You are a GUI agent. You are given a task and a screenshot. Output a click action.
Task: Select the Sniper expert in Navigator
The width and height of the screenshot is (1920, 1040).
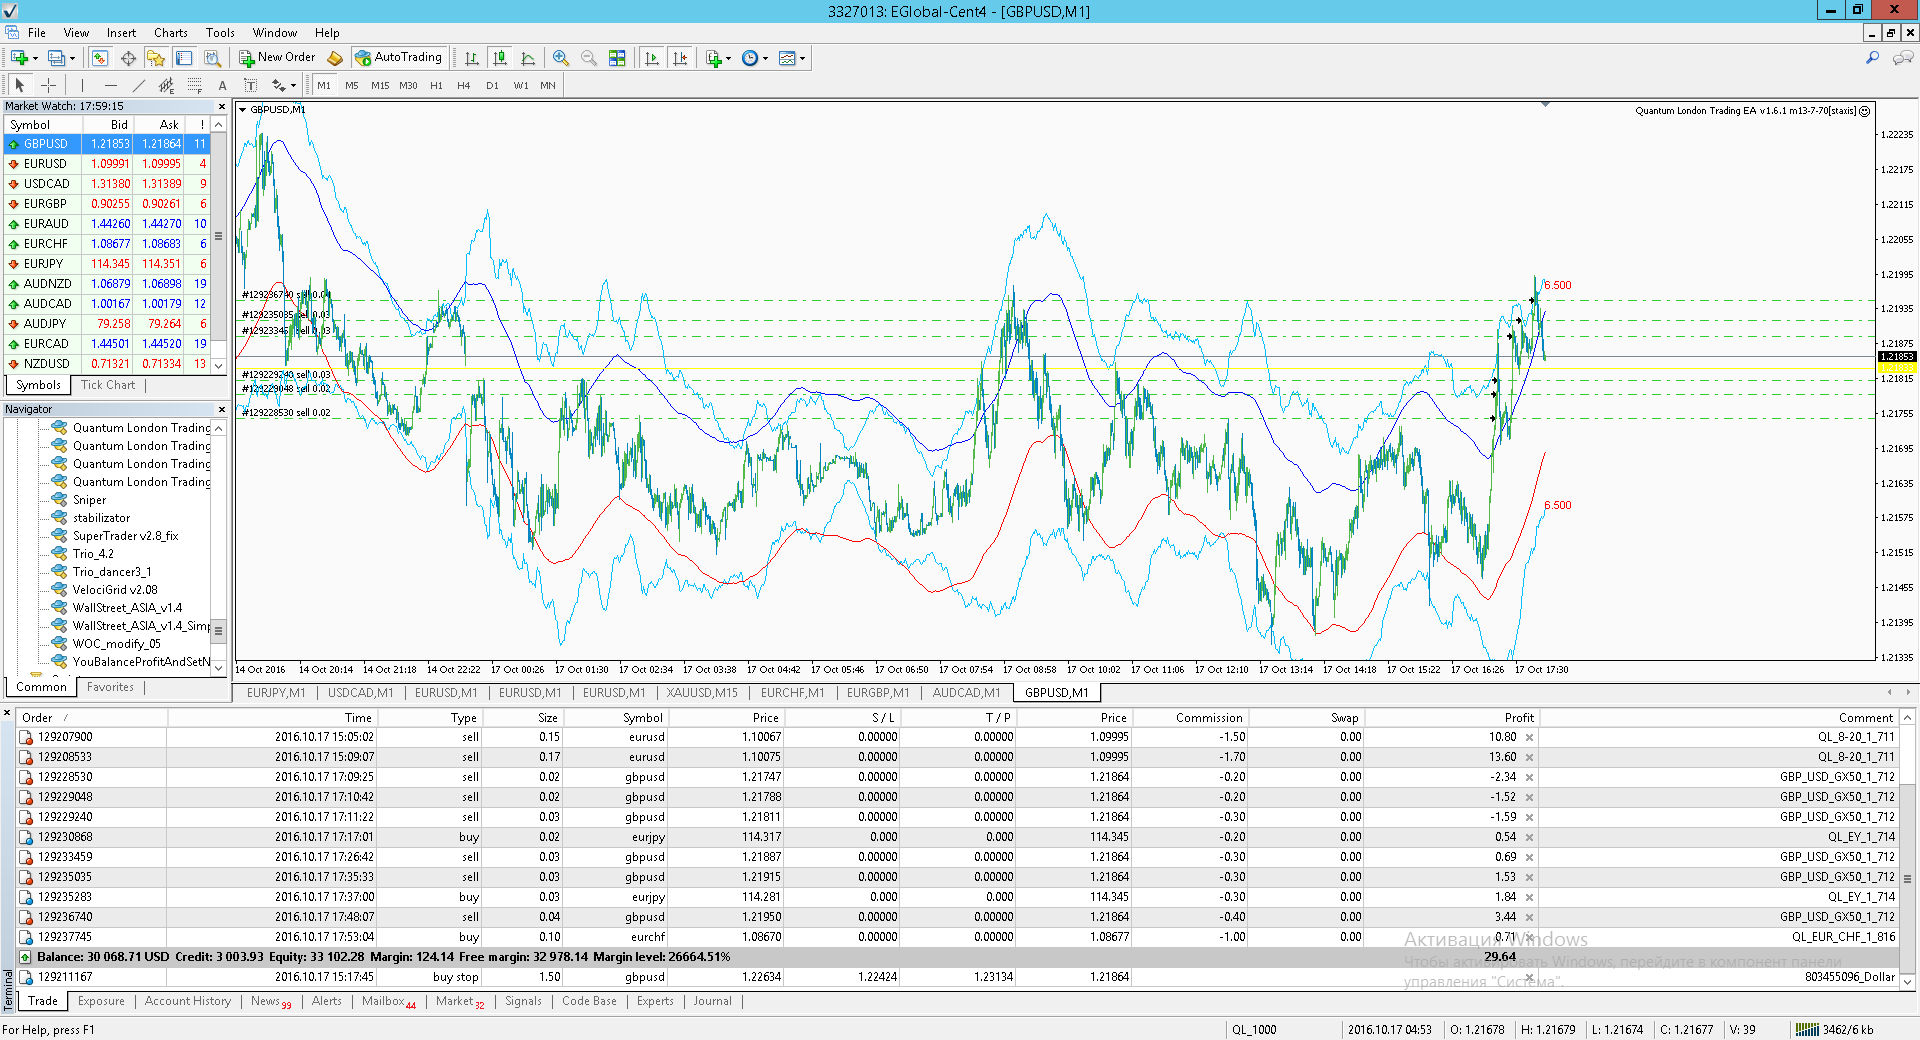coord(89,500)
